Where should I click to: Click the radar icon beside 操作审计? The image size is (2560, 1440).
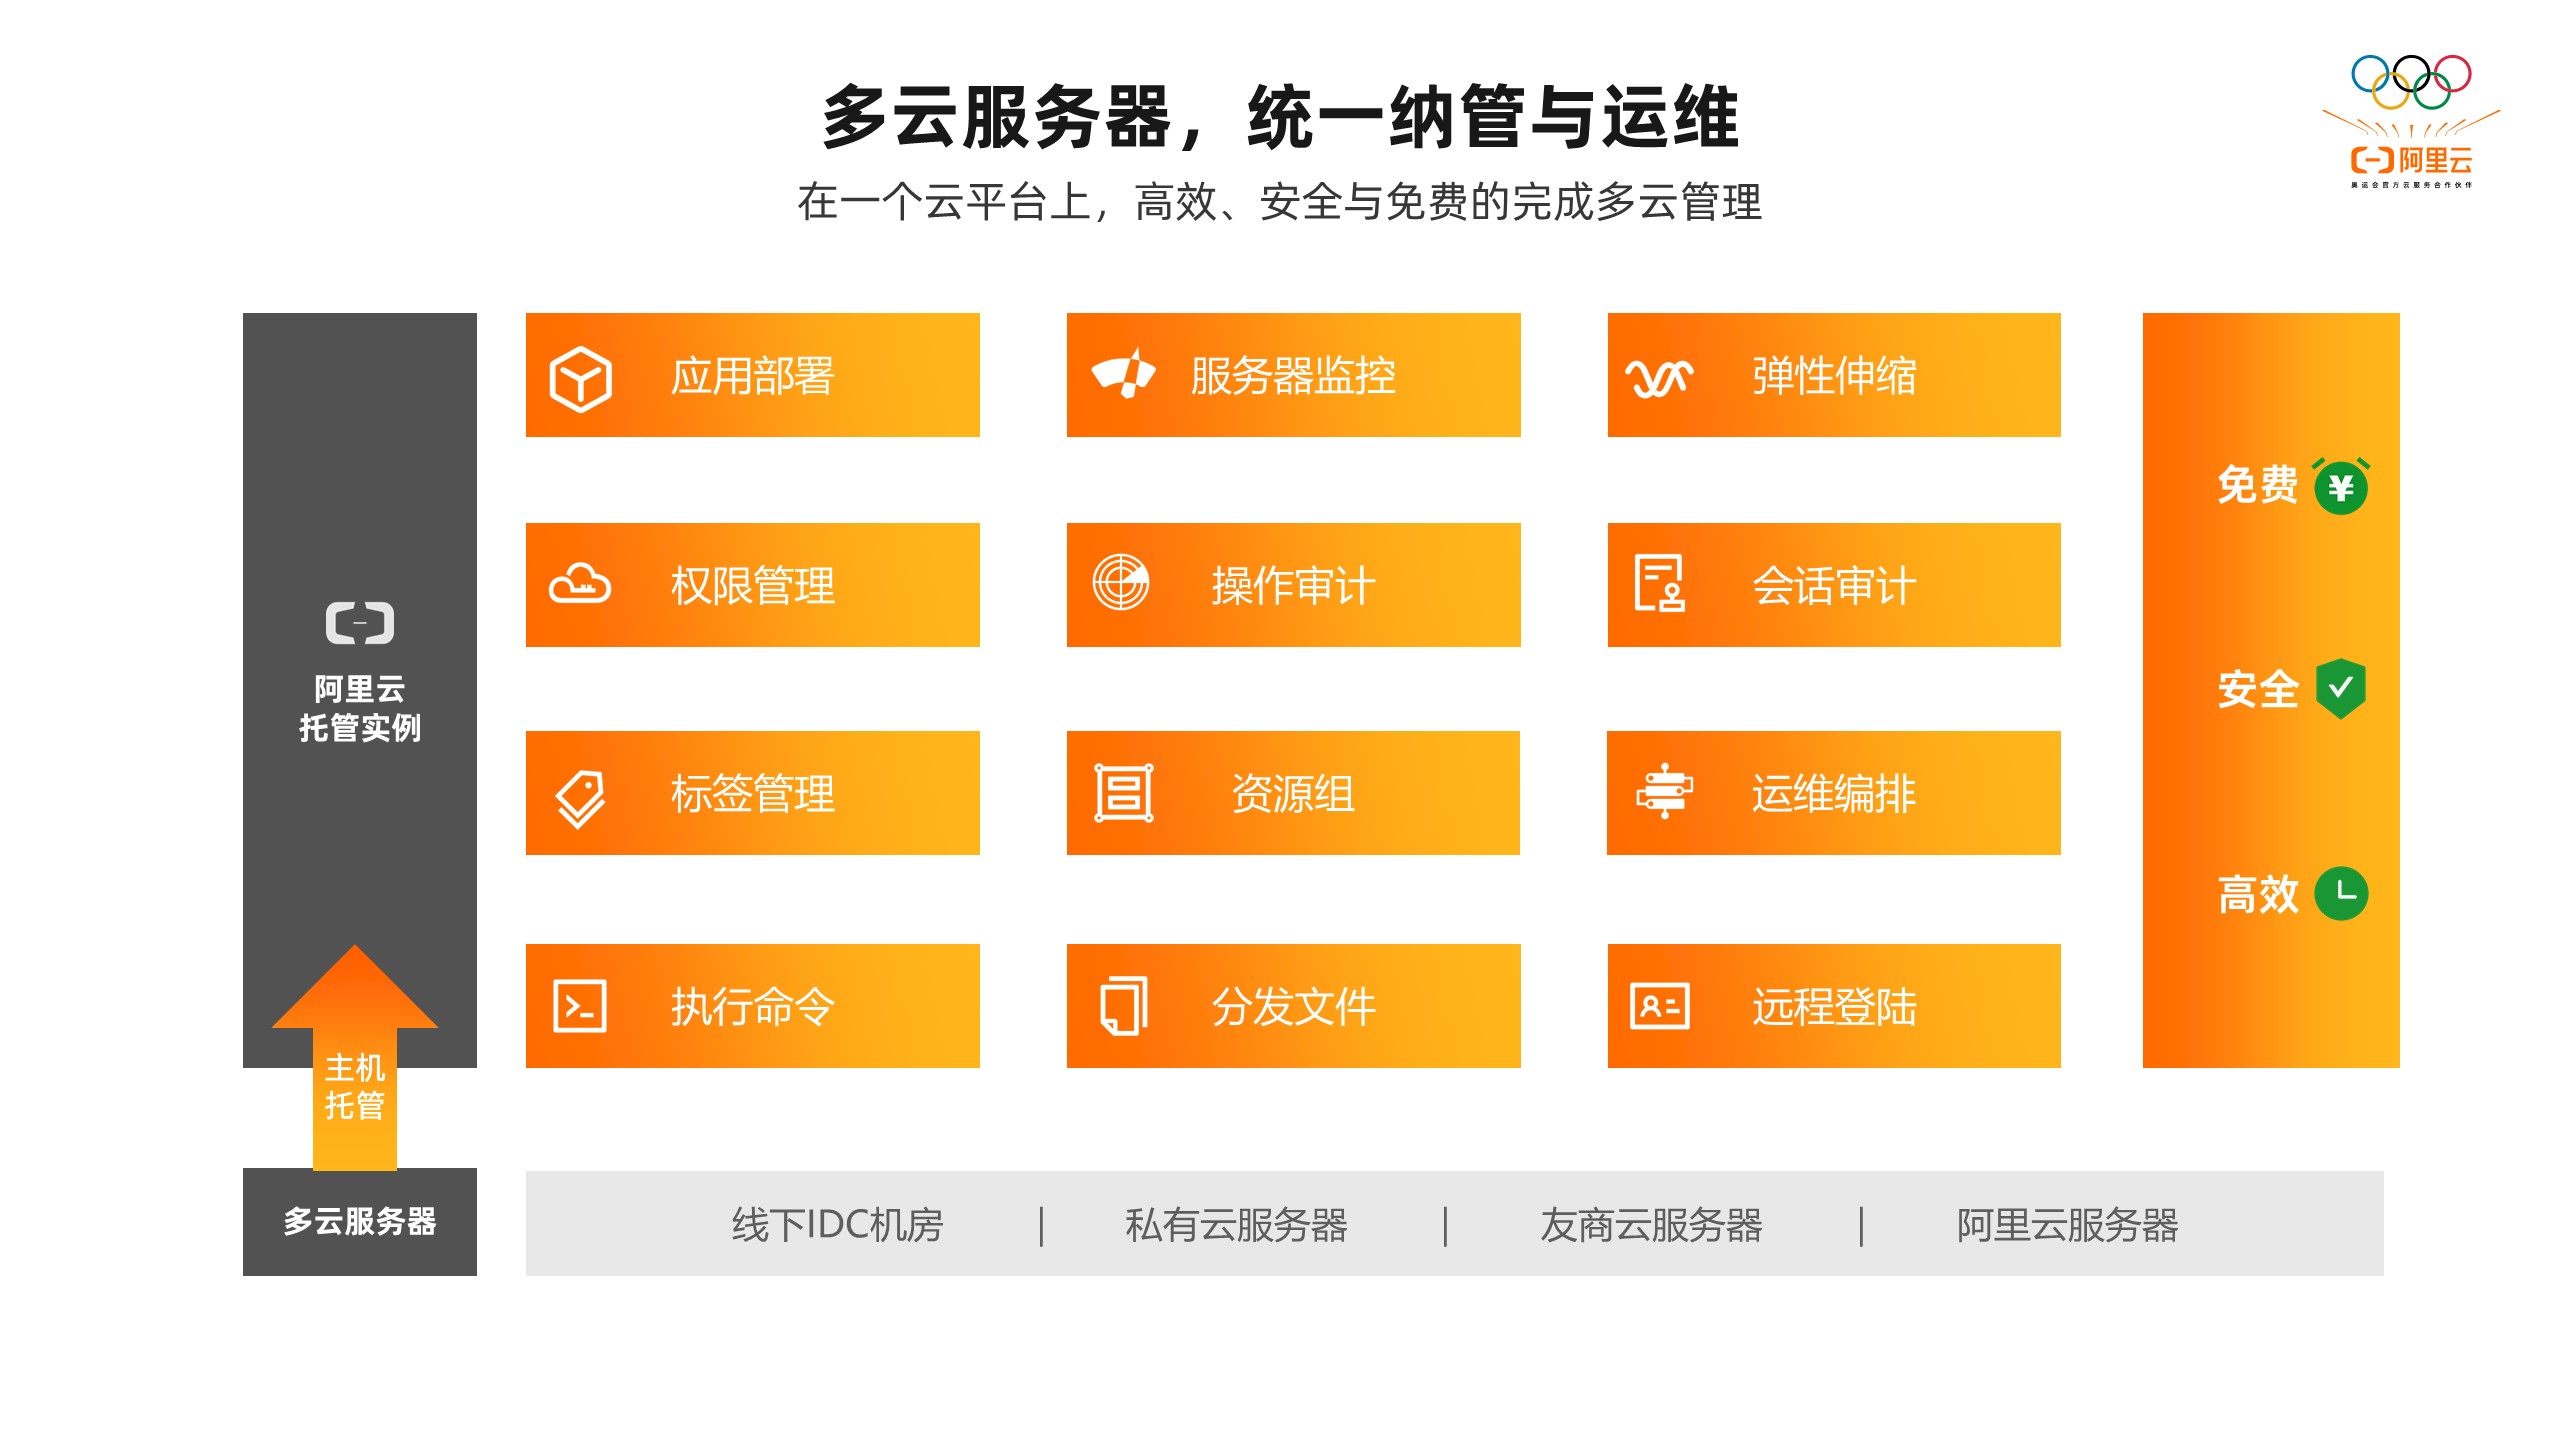(x=1120, y=582)
